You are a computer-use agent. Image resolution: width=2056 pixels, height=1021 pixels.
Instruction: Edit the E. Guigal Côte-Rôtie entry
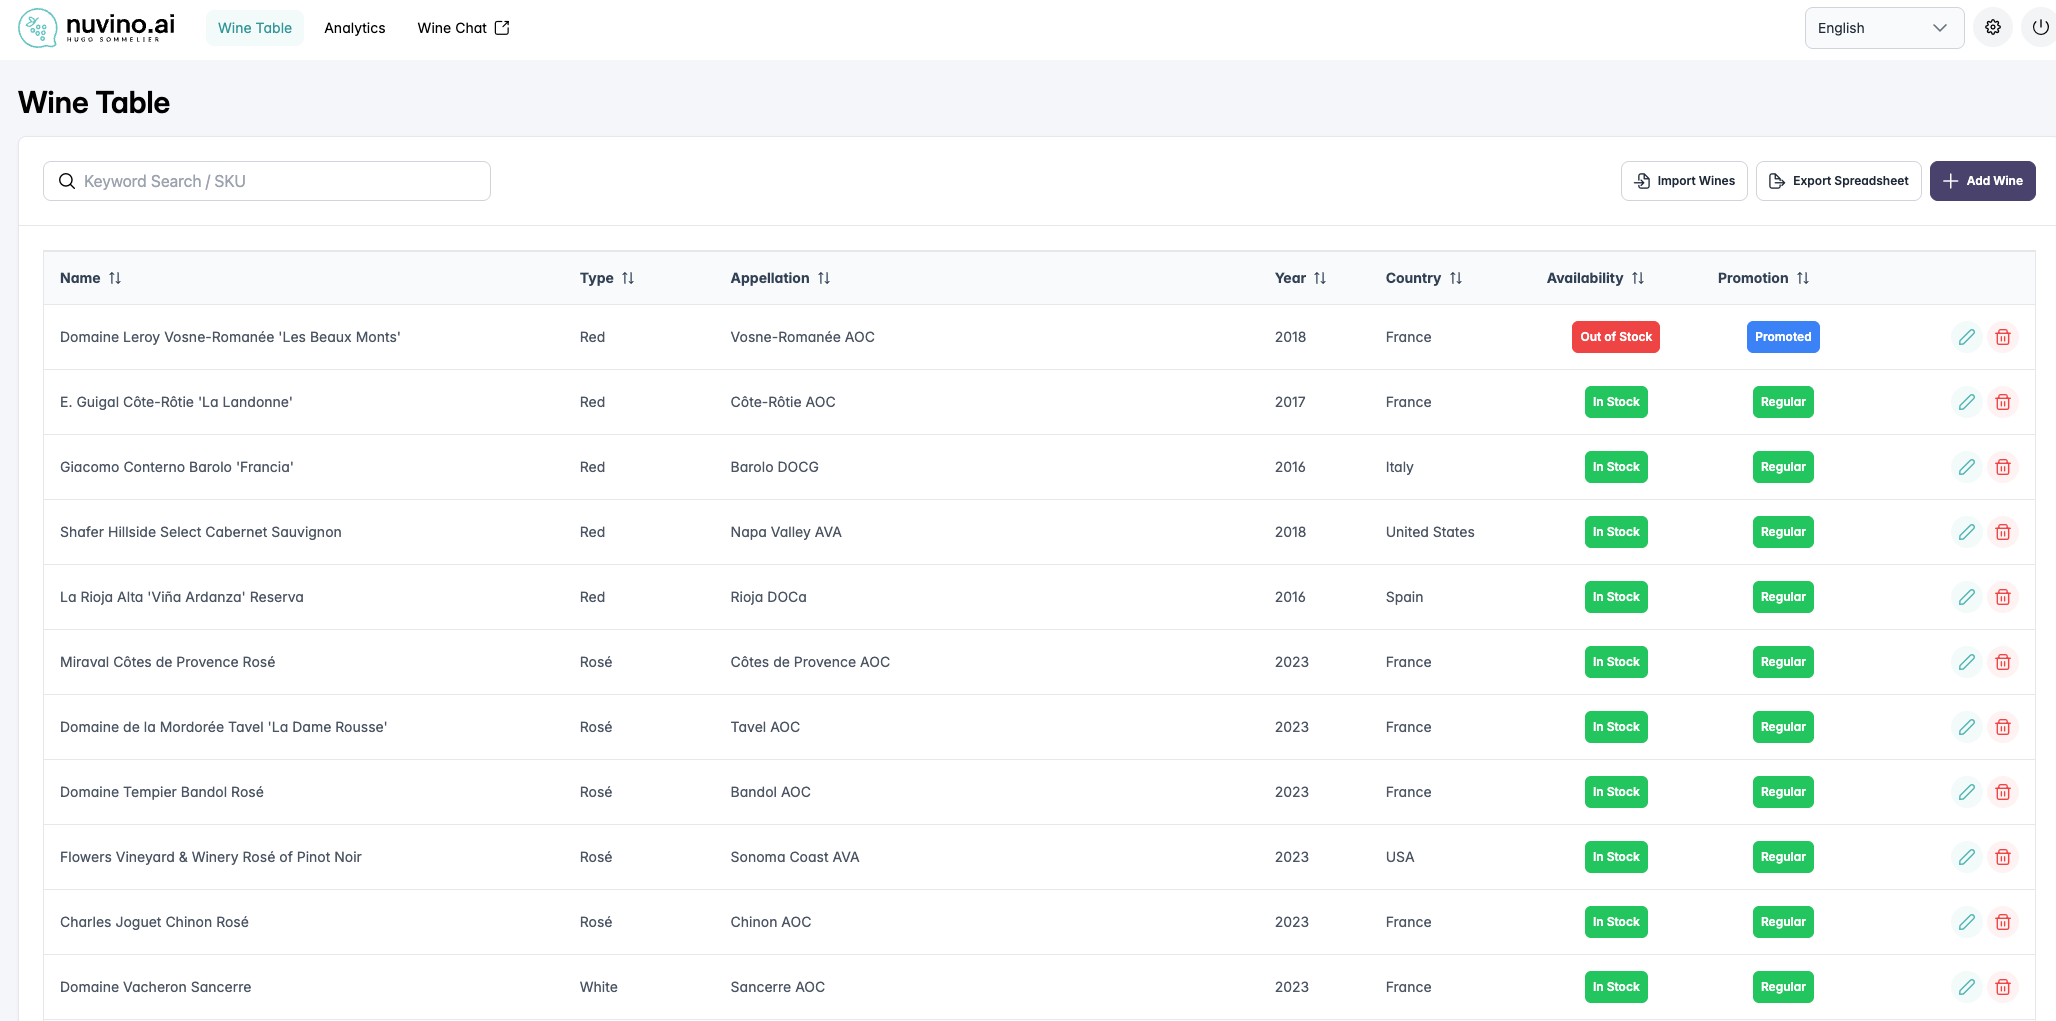[1966, 402]
